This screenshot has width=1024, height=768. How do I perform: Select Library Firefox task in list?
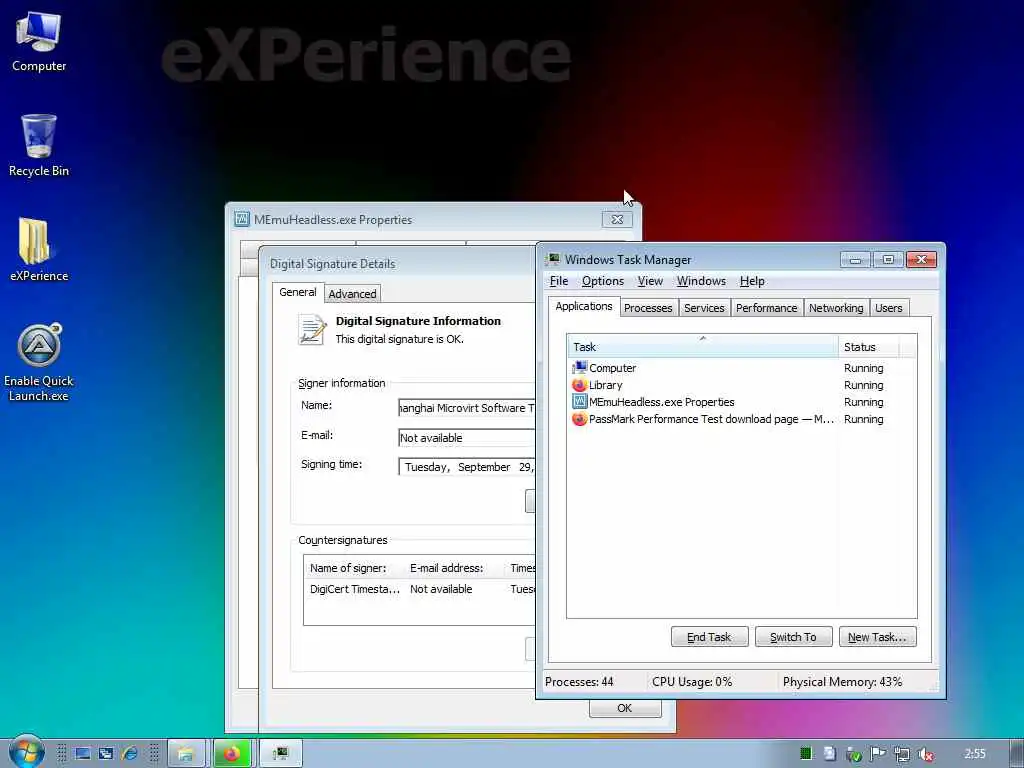(702, 385)
